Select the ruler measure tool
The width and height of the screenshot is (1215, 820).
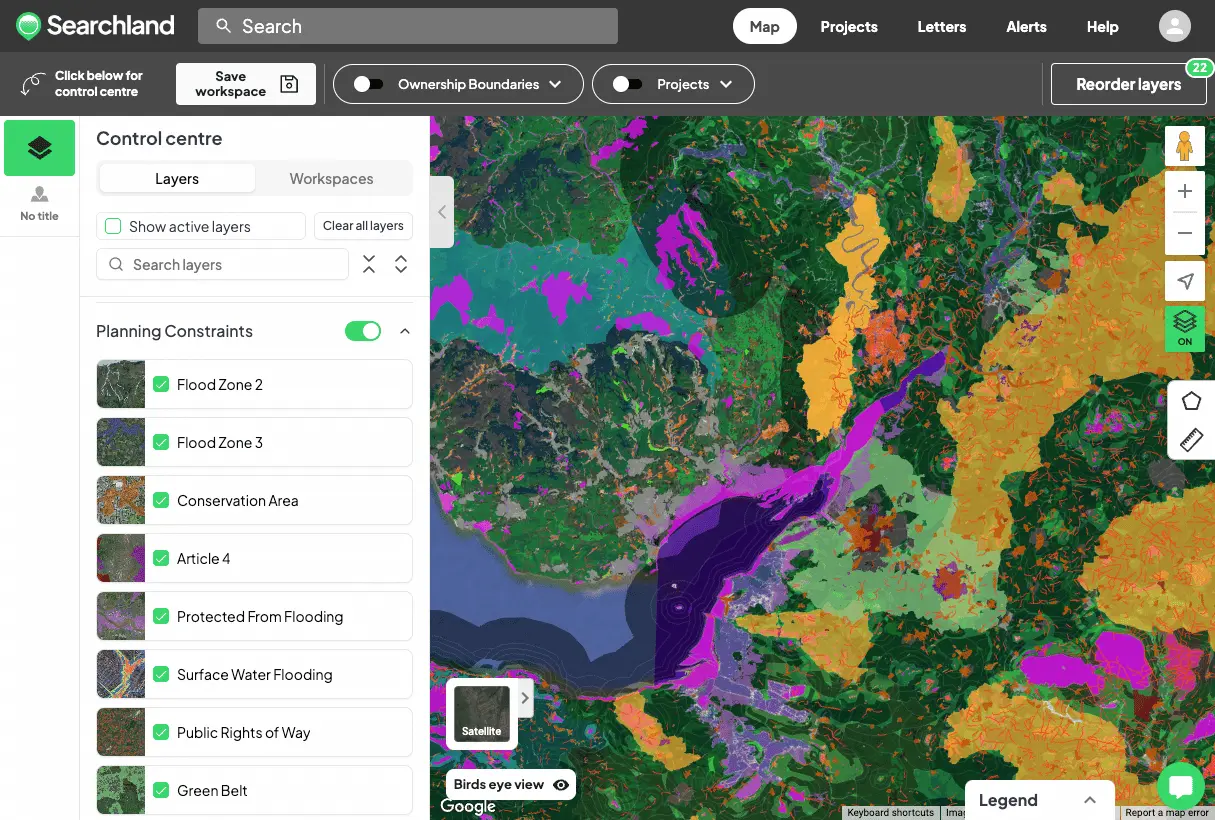tap(1190, 439)
